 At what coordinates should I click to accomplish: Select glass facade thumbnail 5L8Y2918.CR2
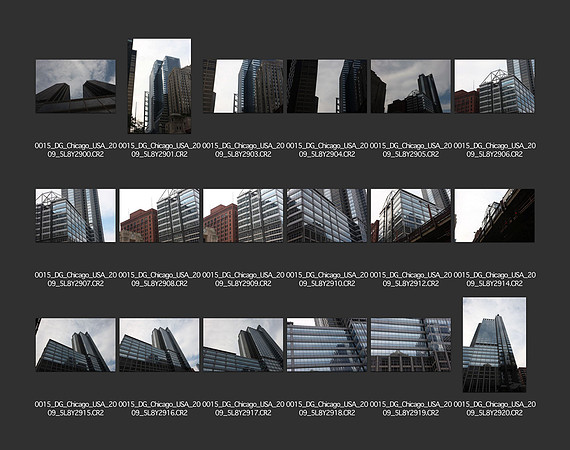(x=327, y=345)
